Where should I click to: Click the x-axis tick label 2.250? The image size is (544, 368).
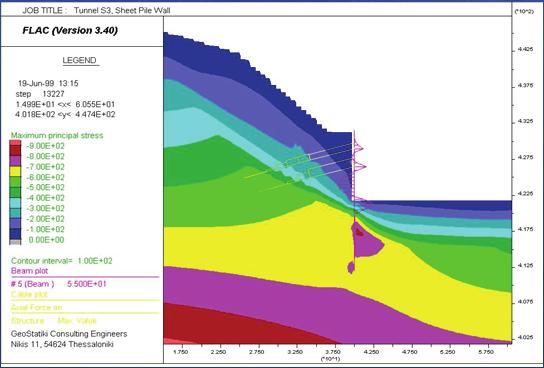[x=218, y=352]
